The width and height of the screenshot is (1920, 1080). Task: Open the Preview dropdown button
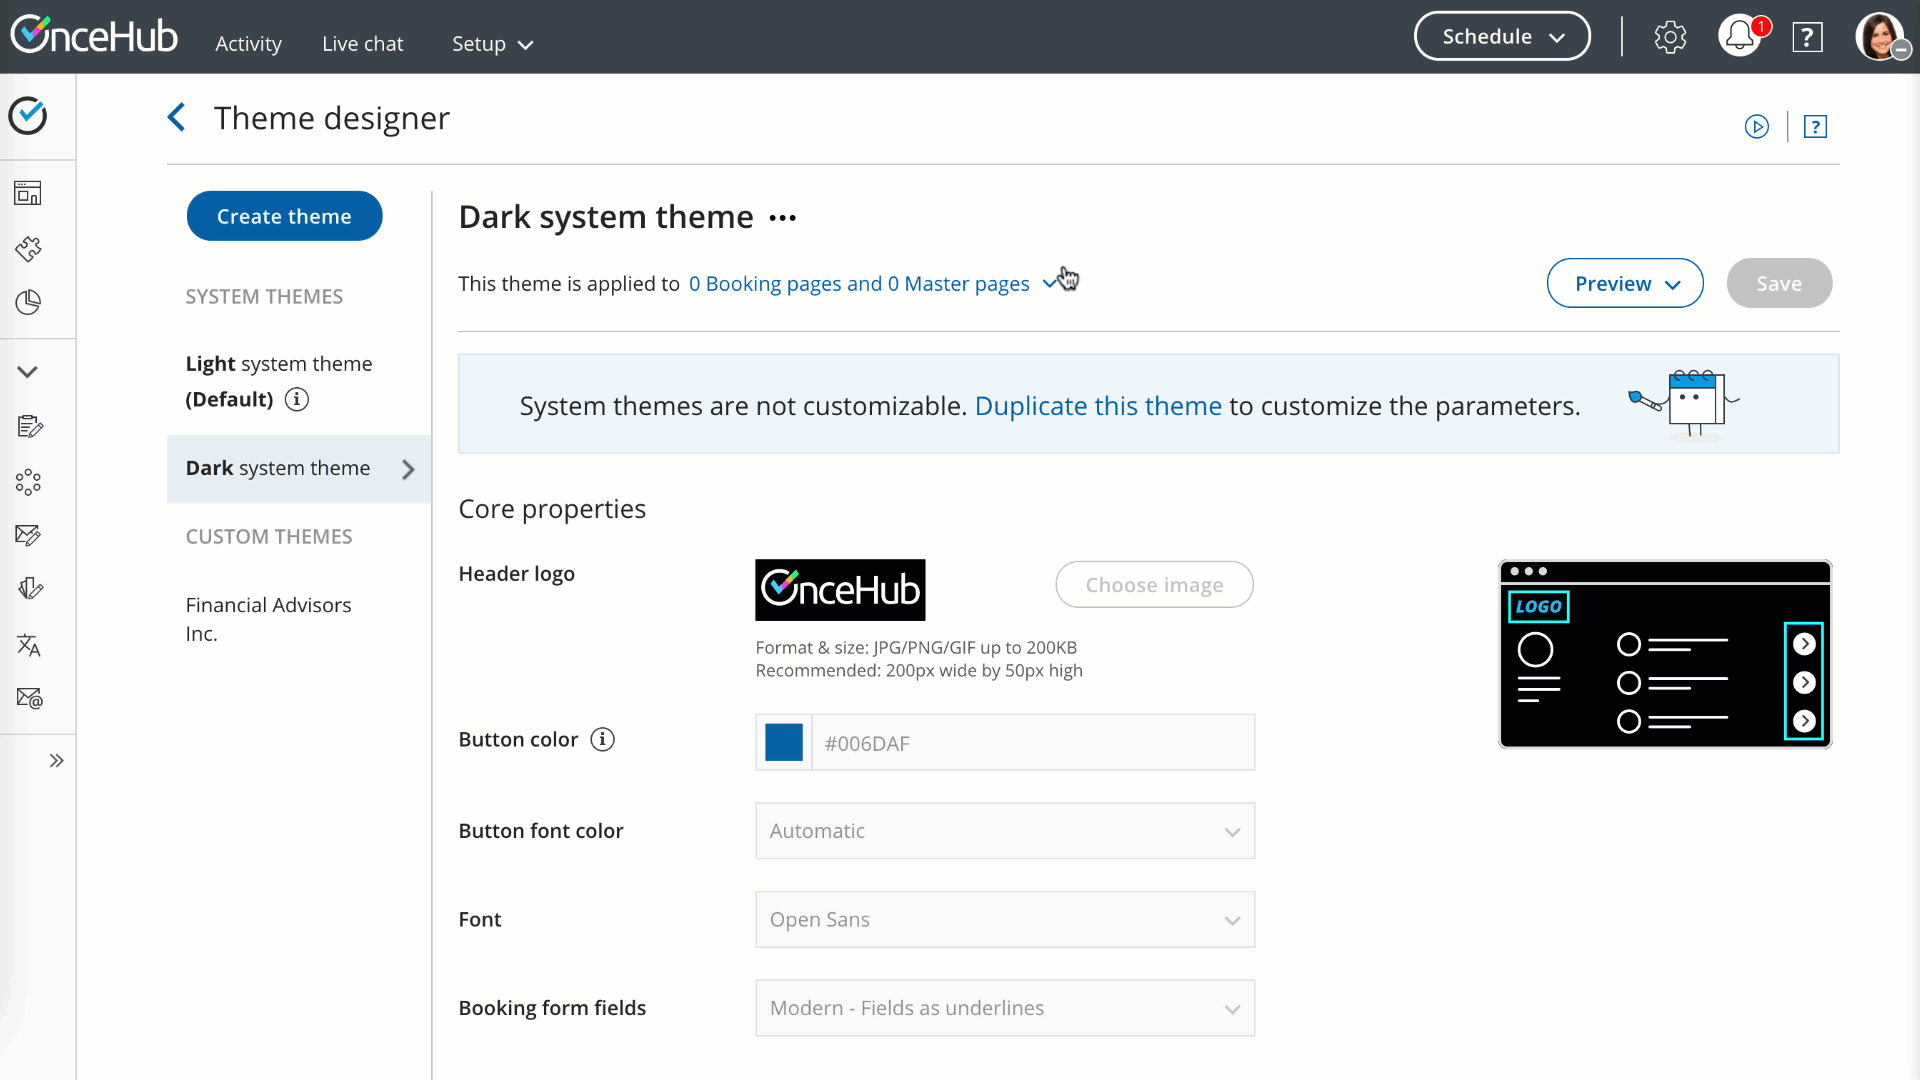(x=1625, y=284)
